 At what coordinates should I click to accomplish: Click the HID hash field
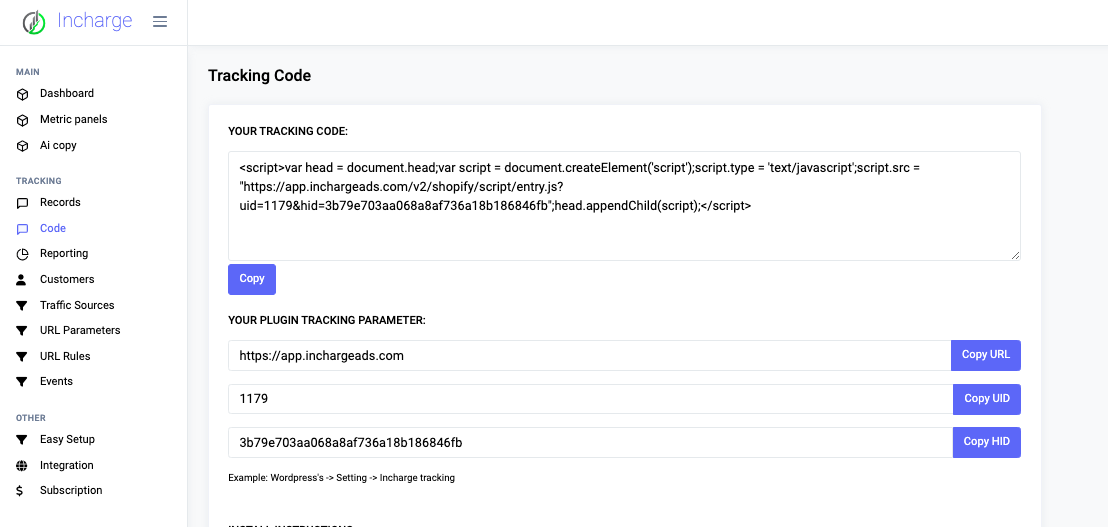pos(591,442)
